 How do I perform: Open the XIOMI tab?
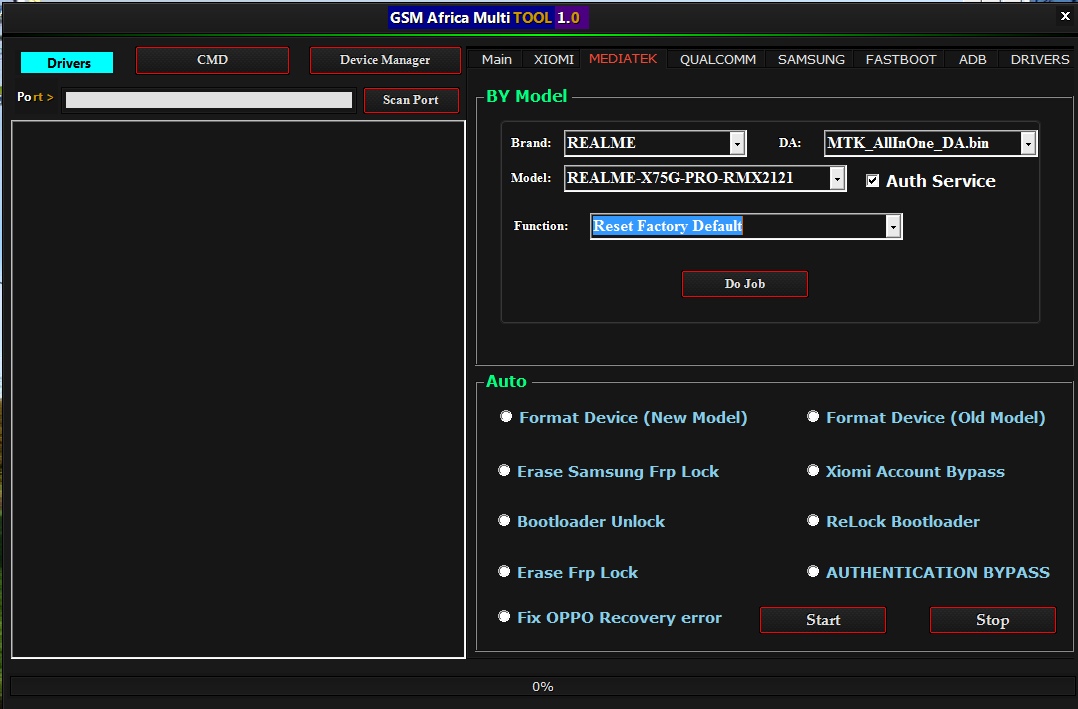point(553,59)
